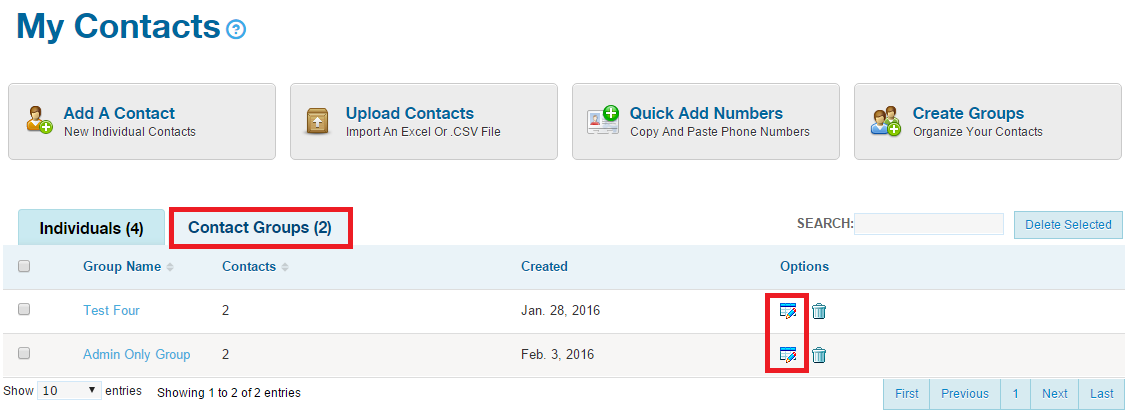Check the Admin Only Group row checkbox

pyautogui.click(x=24, y=353)
